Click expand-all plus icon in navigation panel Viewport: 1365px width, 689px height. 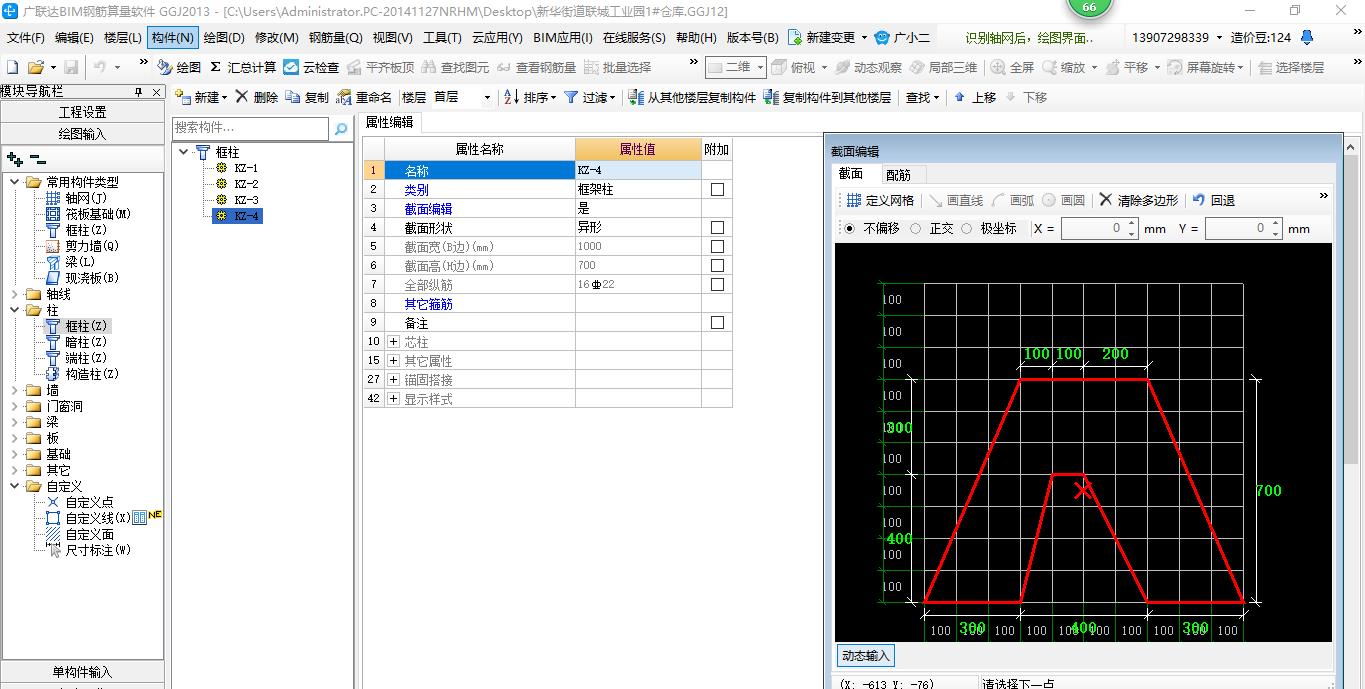coord(14,159)
